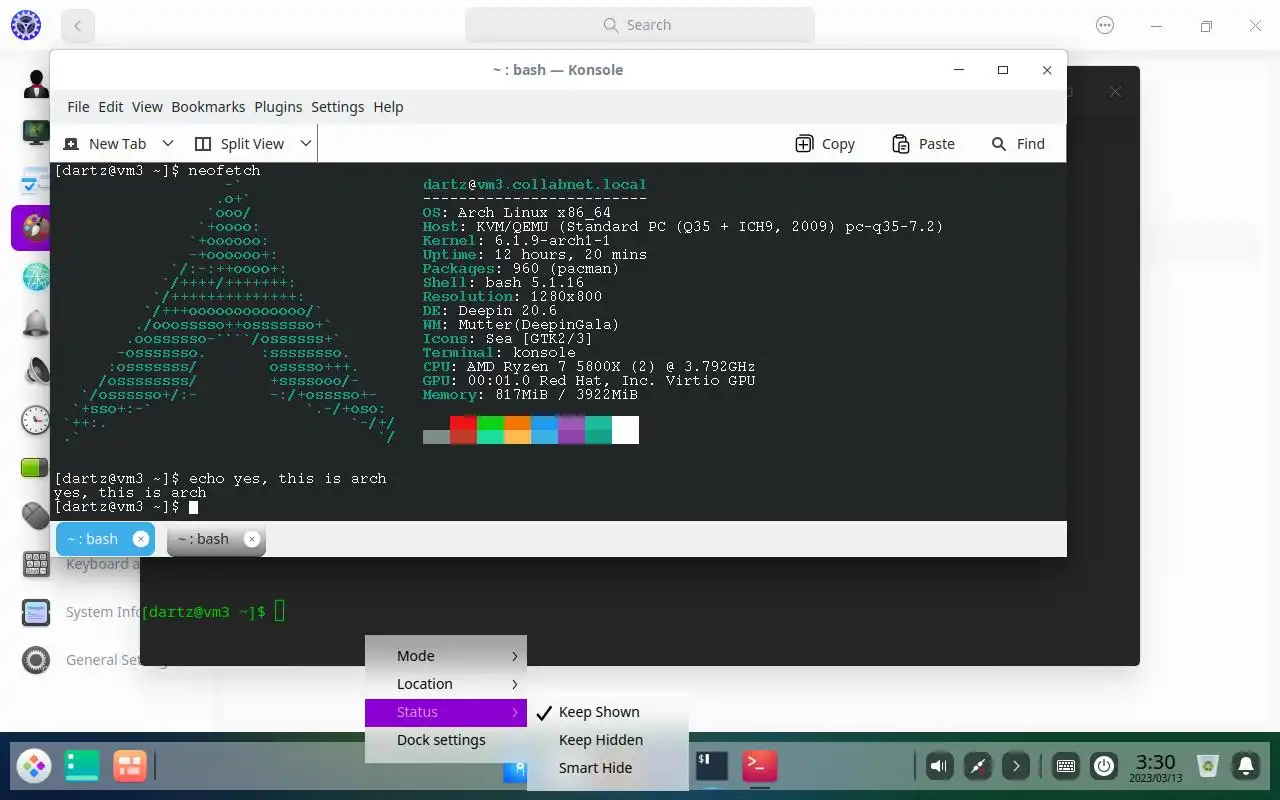The width and height of the screenshot is (1280, 800).
Task: Switch to the red Konsole dock icon
Action: [760, 766]
